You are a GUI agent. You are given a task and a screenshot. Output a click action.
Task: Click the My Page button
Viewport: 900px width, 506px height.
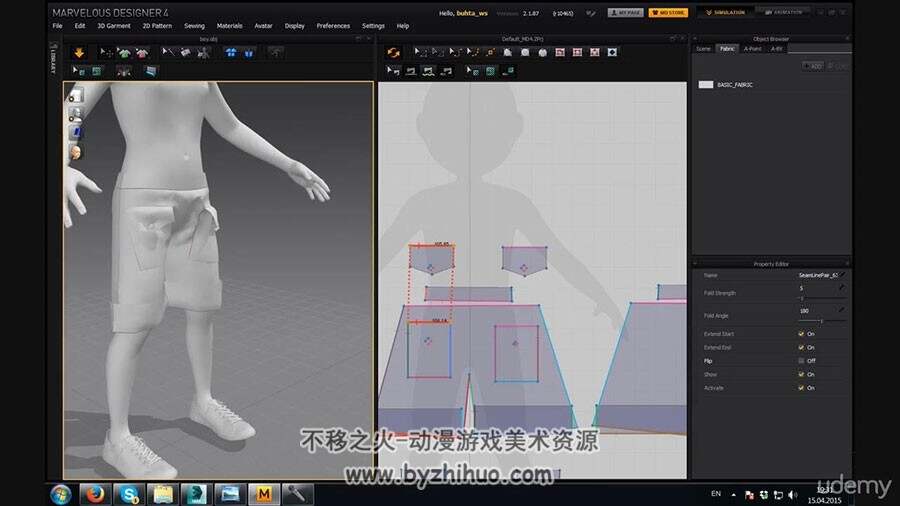coord(626,12)
